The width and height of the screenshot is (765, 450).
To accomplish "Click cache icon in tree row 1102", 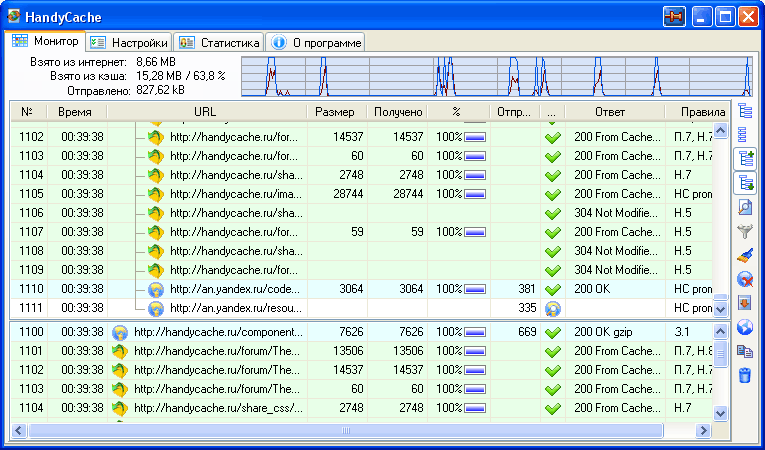I will pyautogui.click(x=155, y=137).
